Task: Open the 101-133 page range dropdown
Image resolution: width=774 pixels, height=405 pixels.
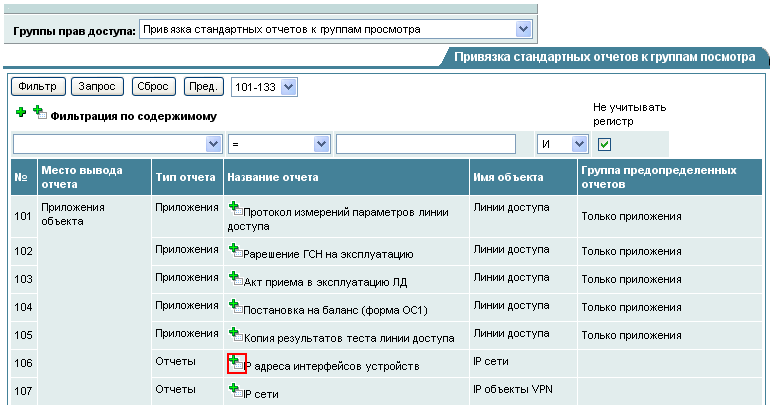Action: coord(264,87)
